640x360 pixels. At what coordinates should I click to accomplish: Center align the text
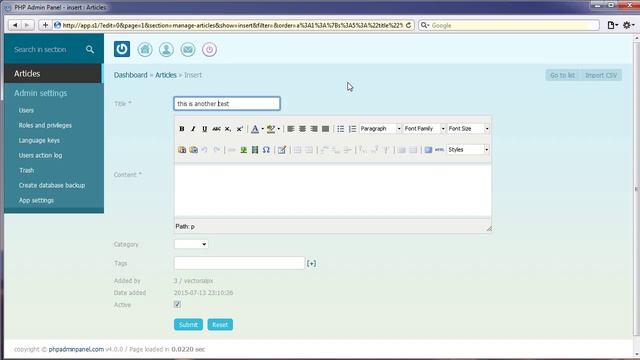[x=302, y=129]
